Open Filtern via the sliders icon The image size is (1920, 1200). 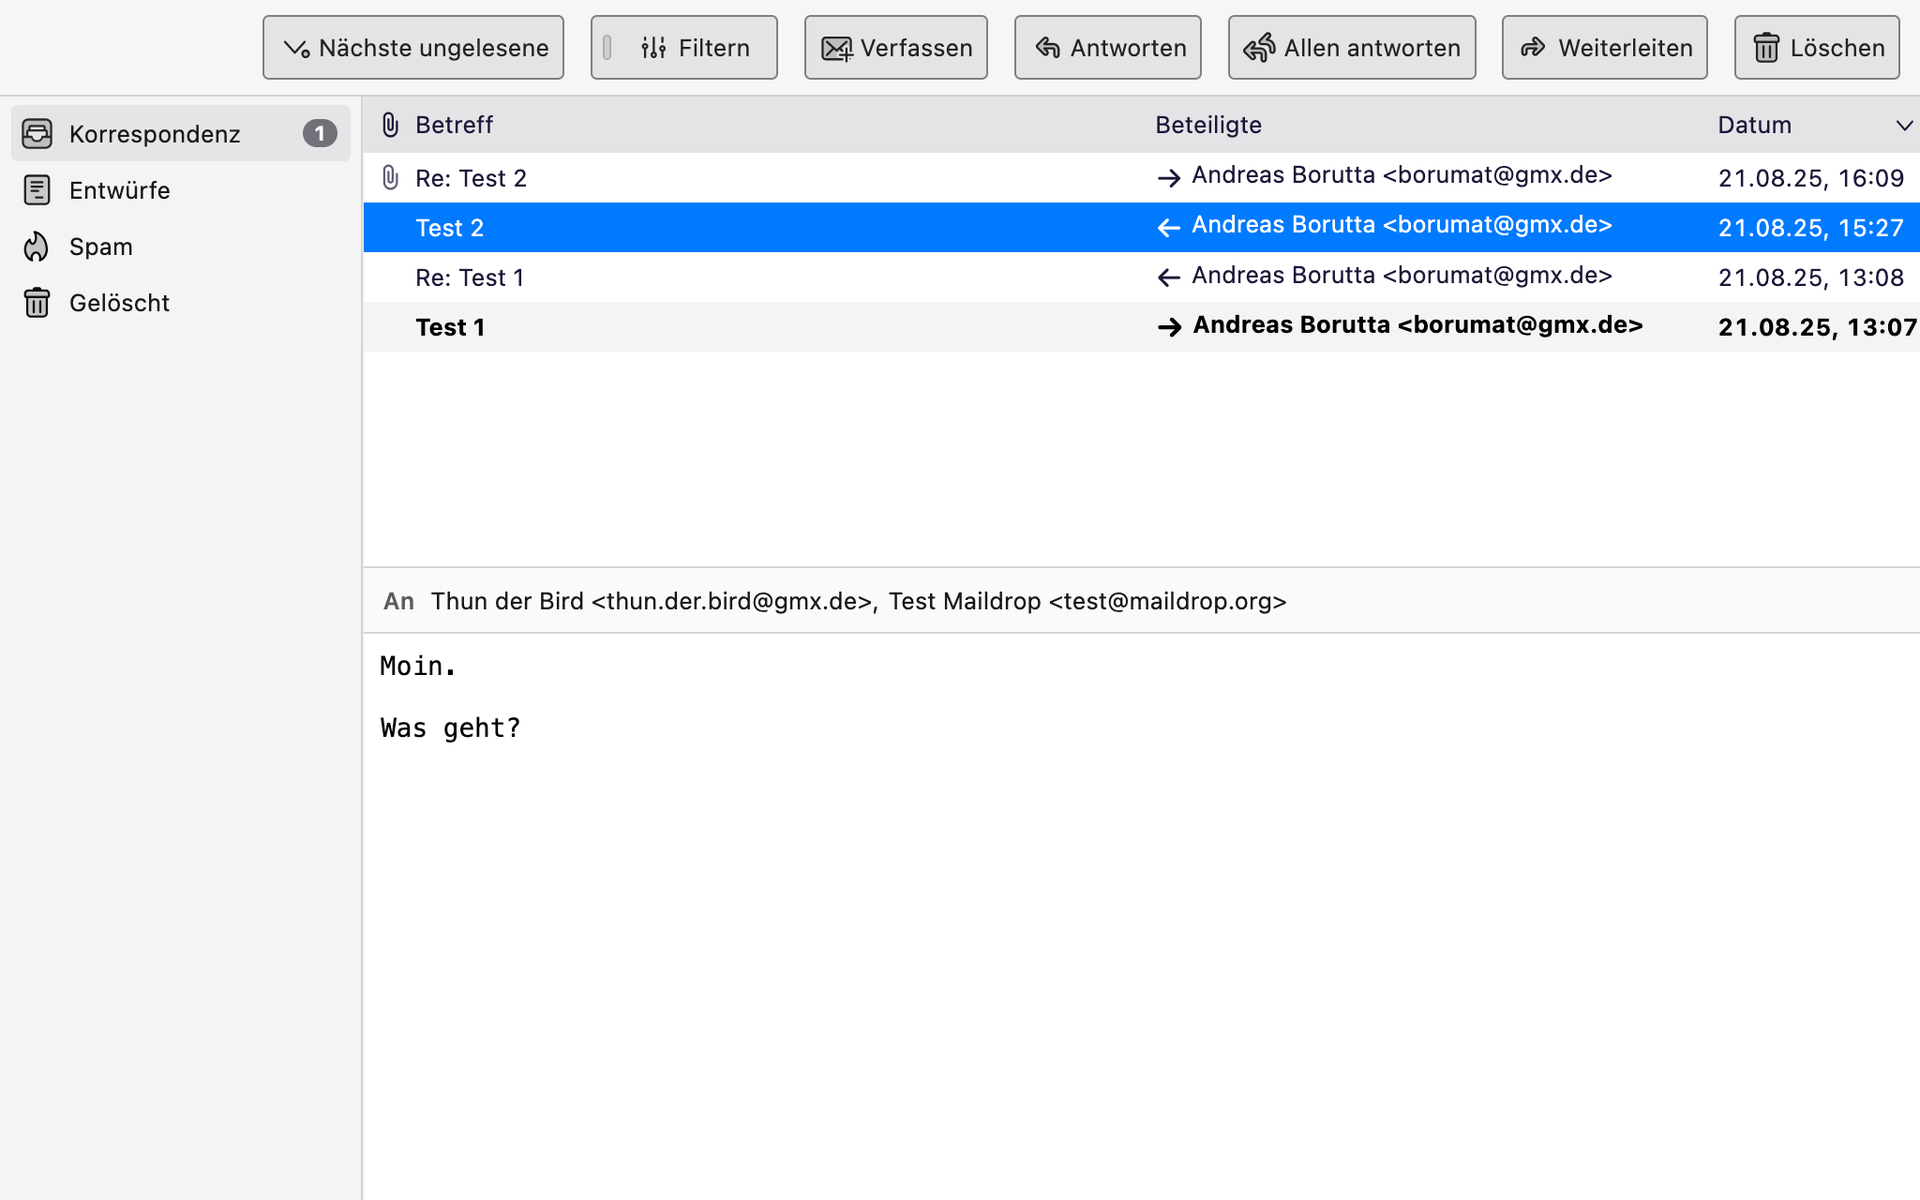click(653, 47)
